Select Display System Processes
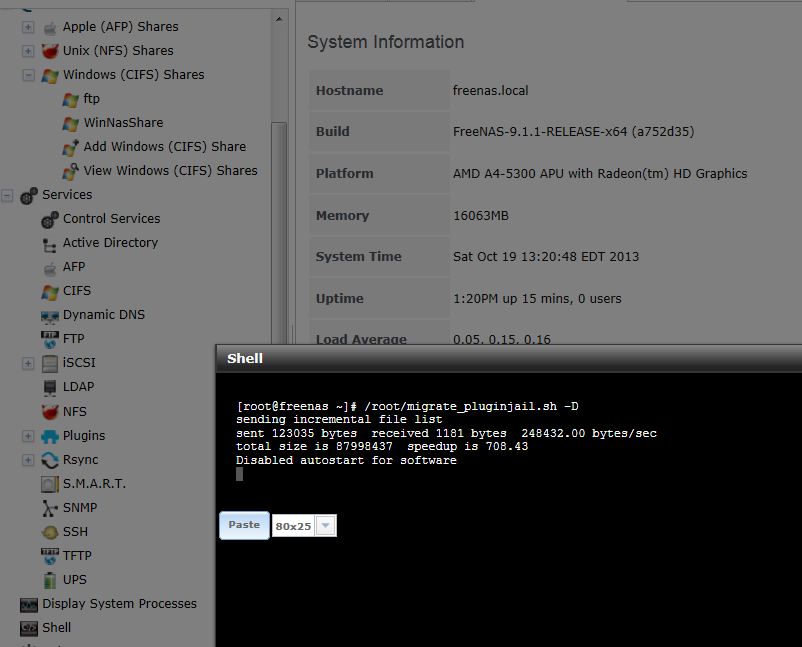The height and width of the screenshot is (647, 802). (119, 604)
